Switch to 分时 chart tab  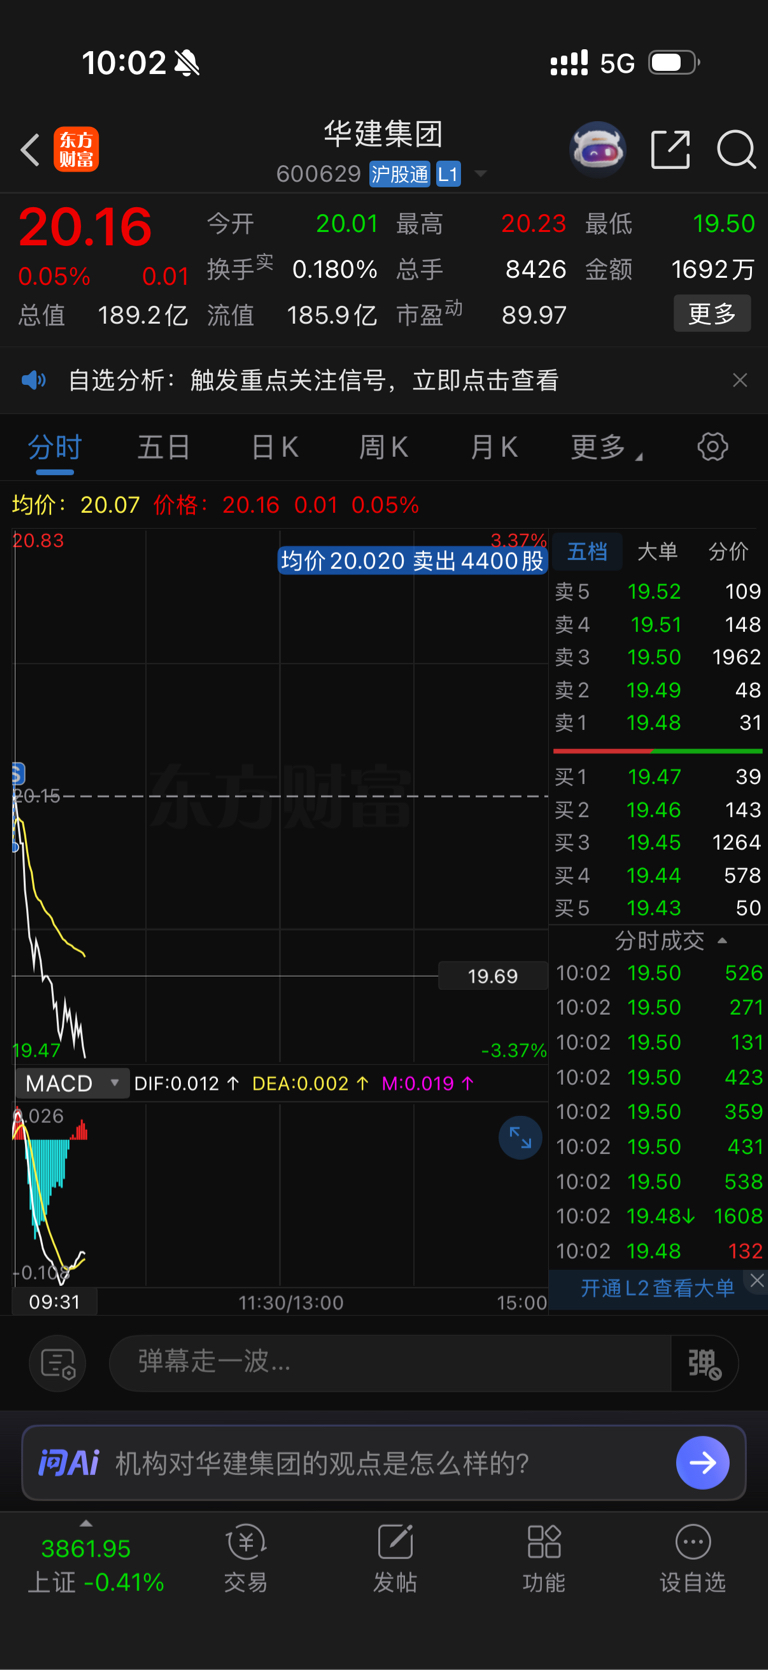pos(55,447)
